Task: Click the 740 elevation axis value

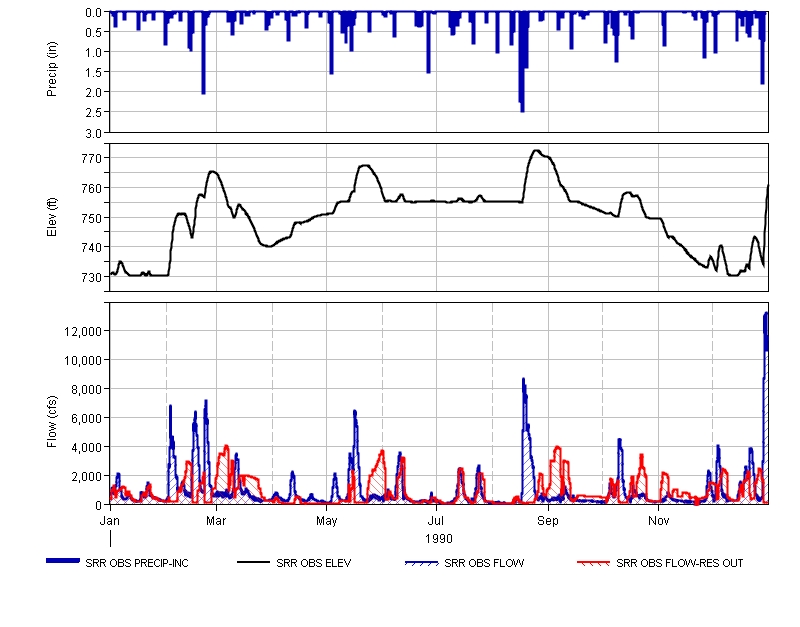Action: click(92, 247)
